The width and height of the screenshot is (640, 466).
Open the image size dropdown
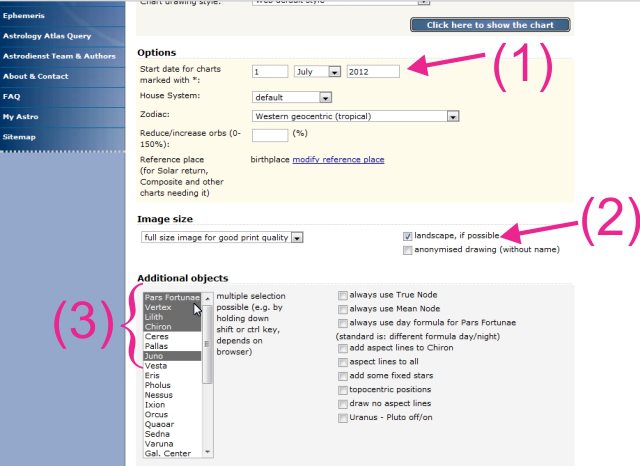pos(223,237)
